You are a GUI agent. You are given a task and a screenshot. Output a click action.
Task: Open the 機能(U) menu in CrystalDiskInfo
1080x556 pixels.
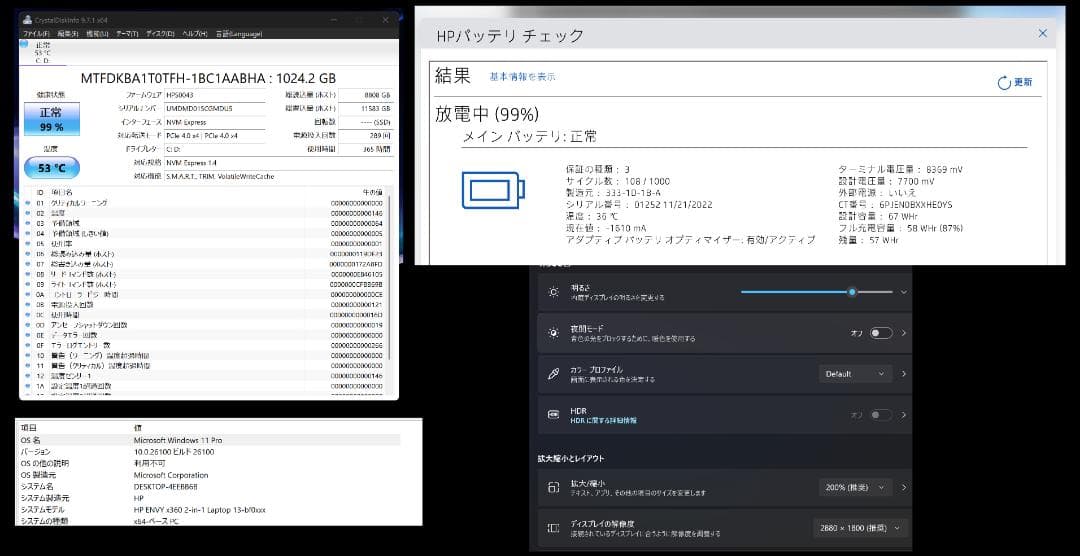pyautogui.click(x=97, y=34)
